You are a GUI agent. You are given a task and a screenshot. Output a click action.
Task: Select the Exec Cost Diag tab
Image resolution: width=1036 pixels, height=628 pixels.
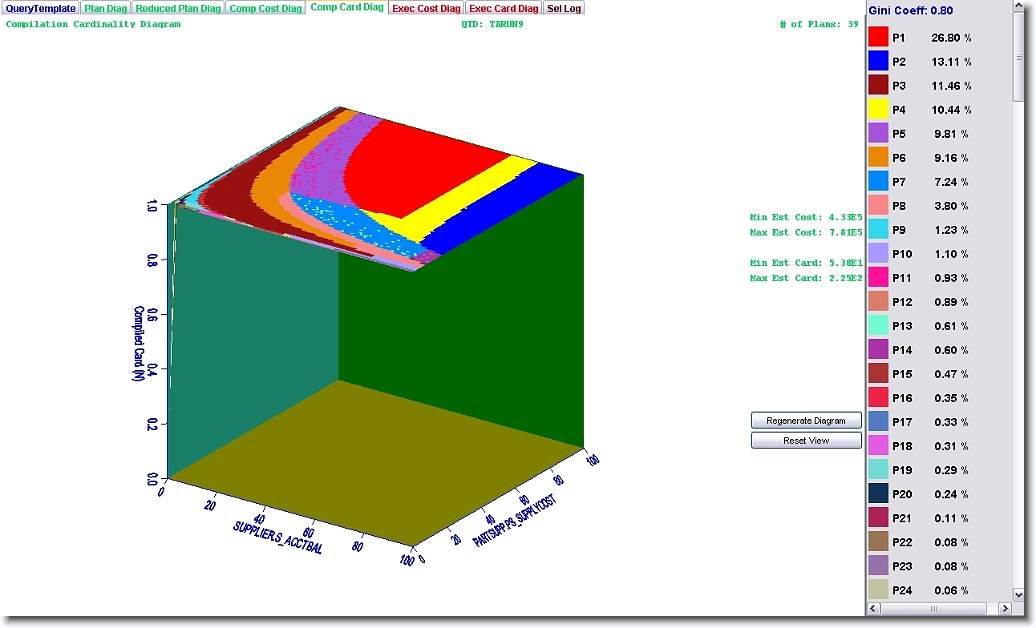(427, 8)
